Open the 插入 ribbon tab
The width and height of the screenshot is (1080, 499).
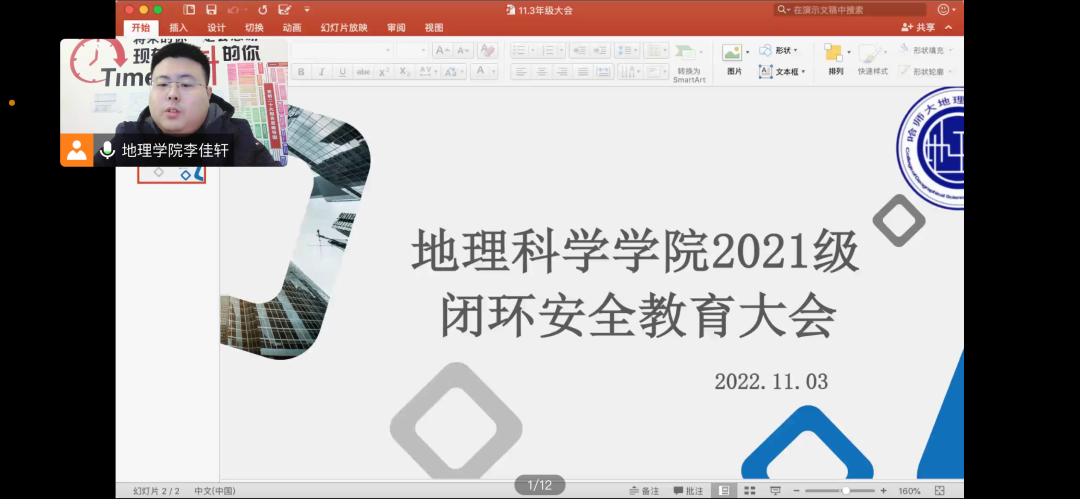pyautogui.click(x=178, y=28)
